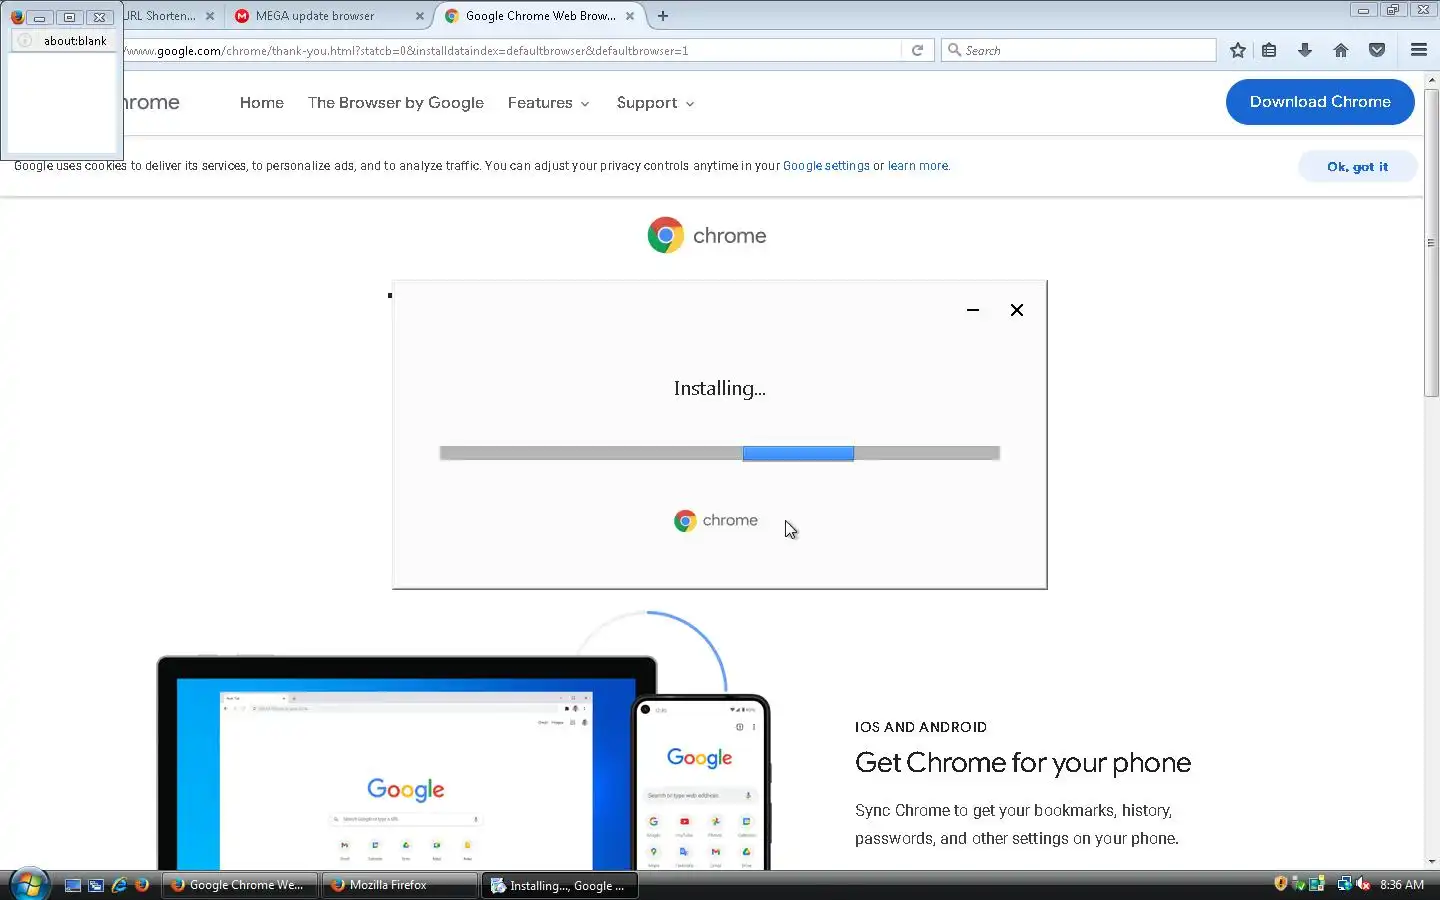Click the laptop image showing Google homepage

tap(407, 763)
